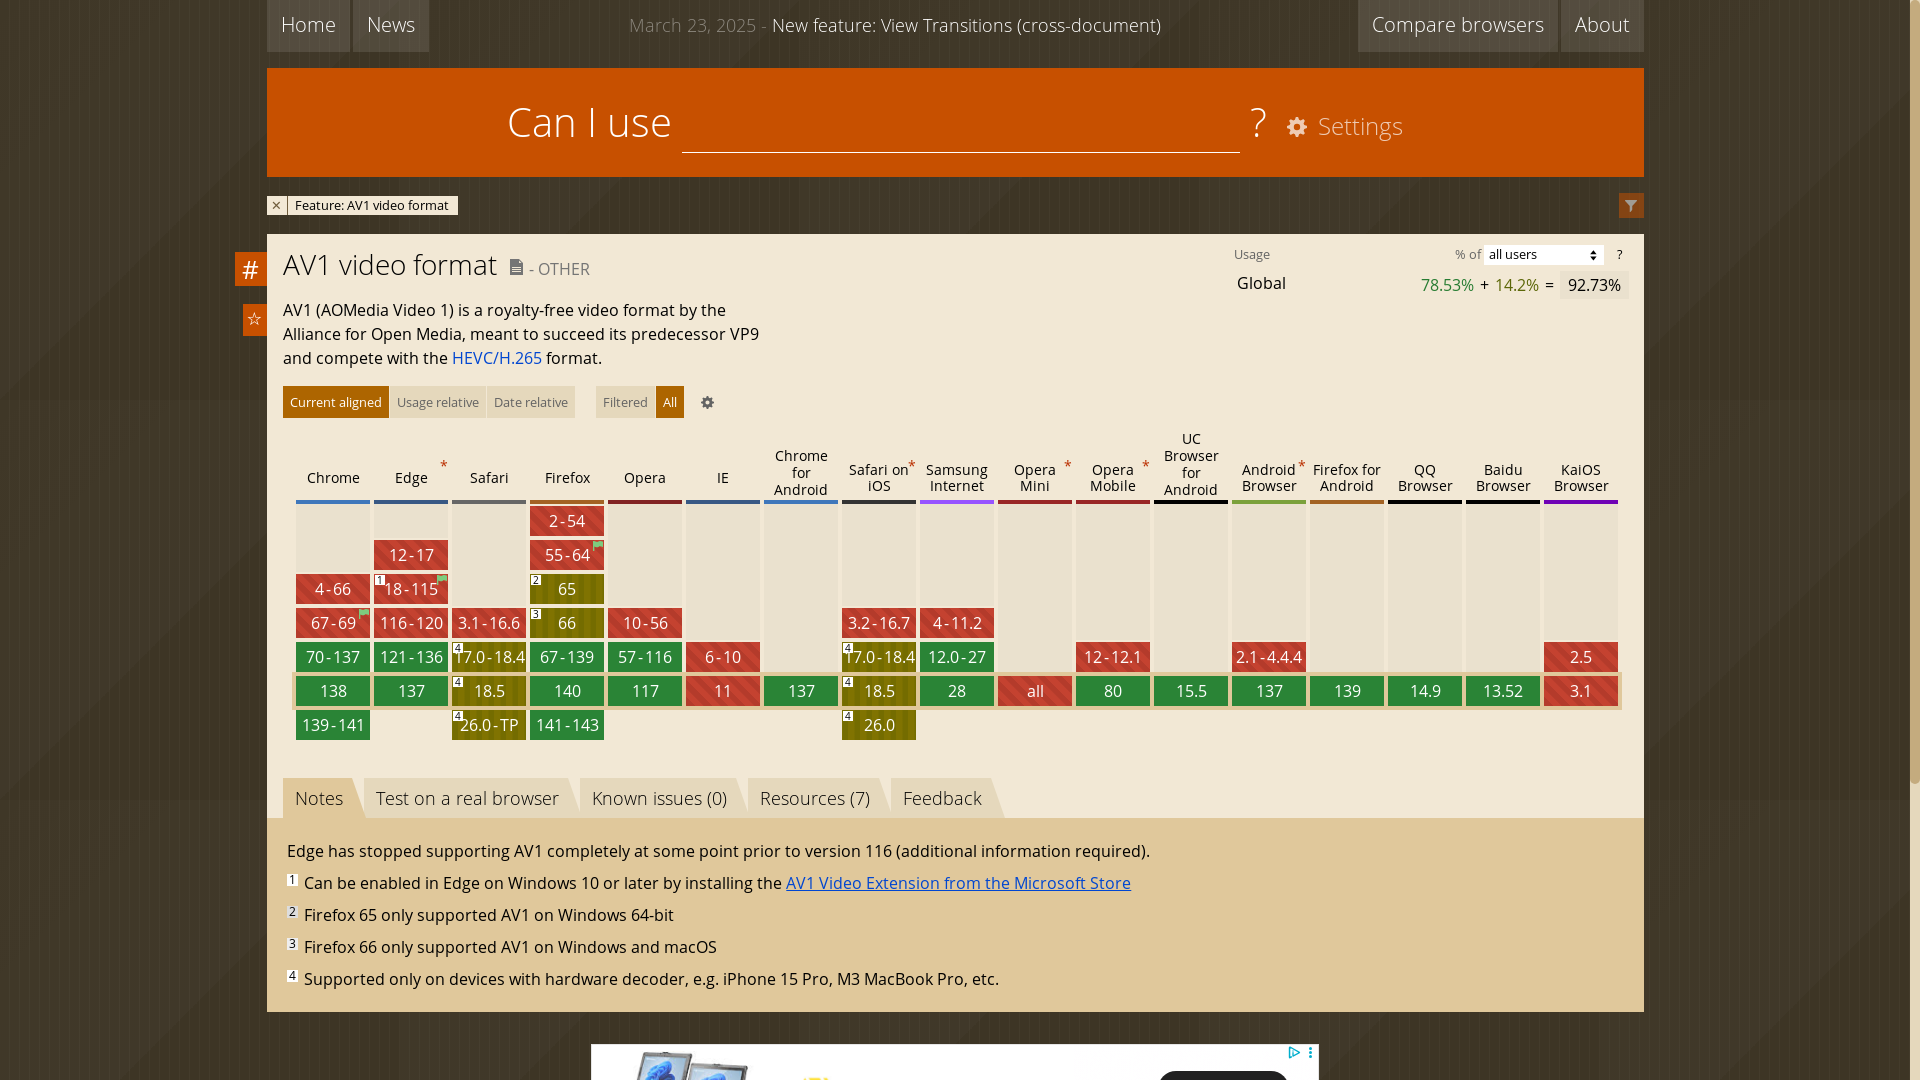Viewport: 1920px width, 1080px height.
Task: Switch to Usage relative view
Action: coord(438,402)
